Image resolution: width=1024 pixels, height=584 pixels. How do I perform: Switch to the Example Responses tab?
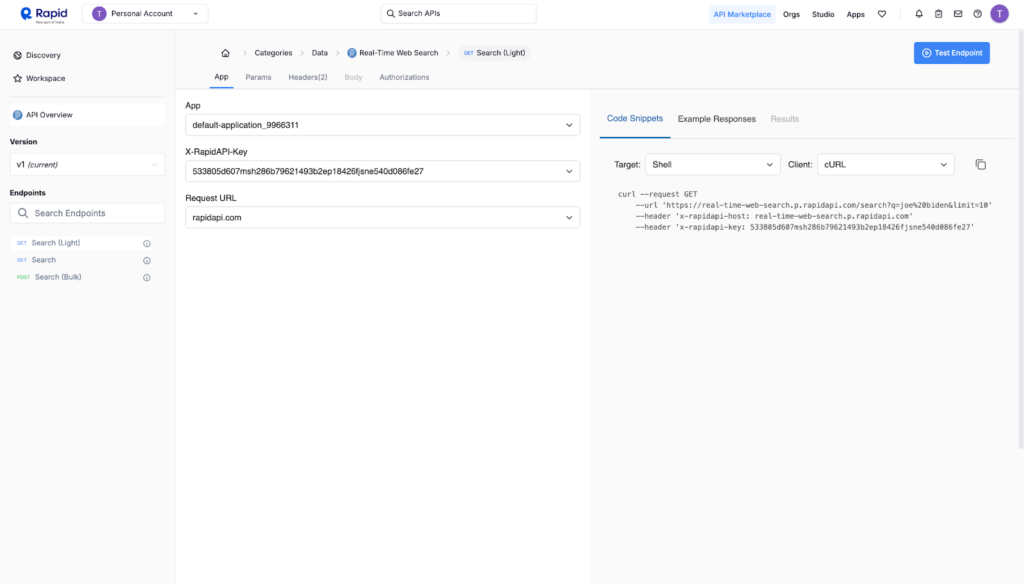pyautogui.click(x=716, y=119)
